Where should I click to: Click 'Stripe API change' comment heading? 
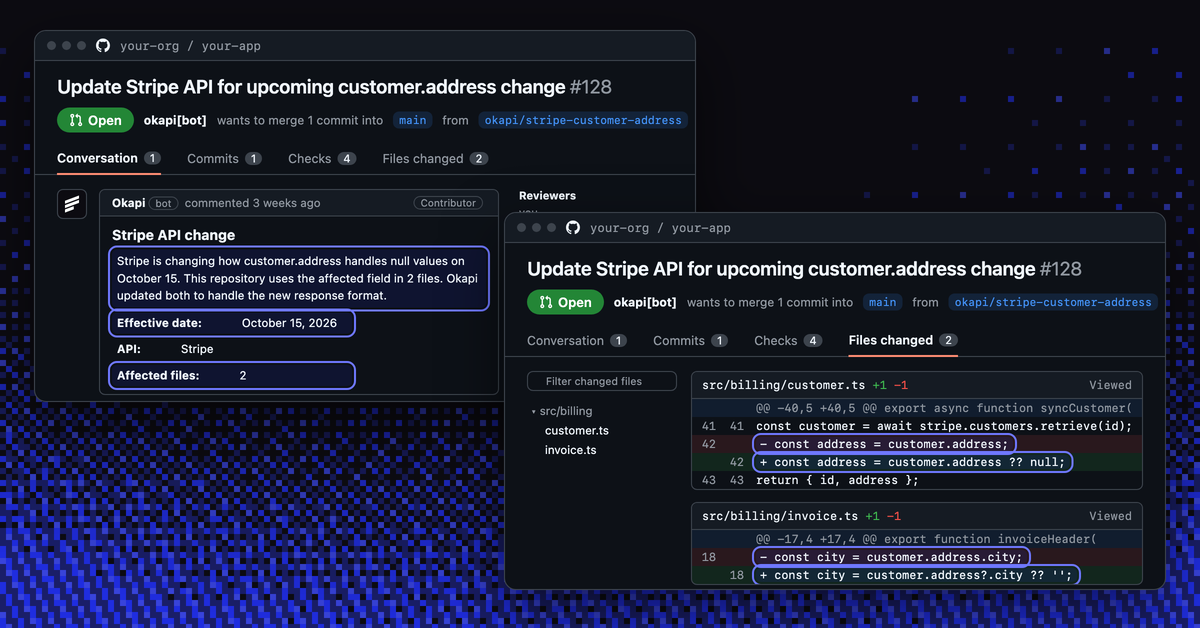coord(174,236)
